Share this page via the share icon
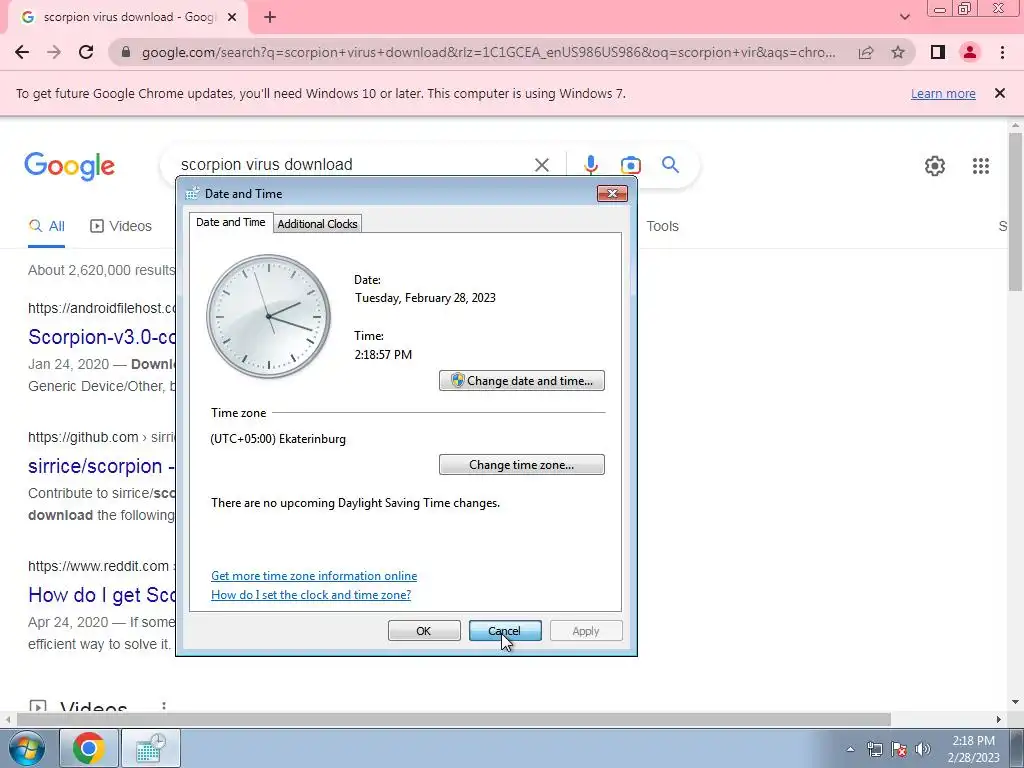The image size is (1024, 768). (866, 52)
